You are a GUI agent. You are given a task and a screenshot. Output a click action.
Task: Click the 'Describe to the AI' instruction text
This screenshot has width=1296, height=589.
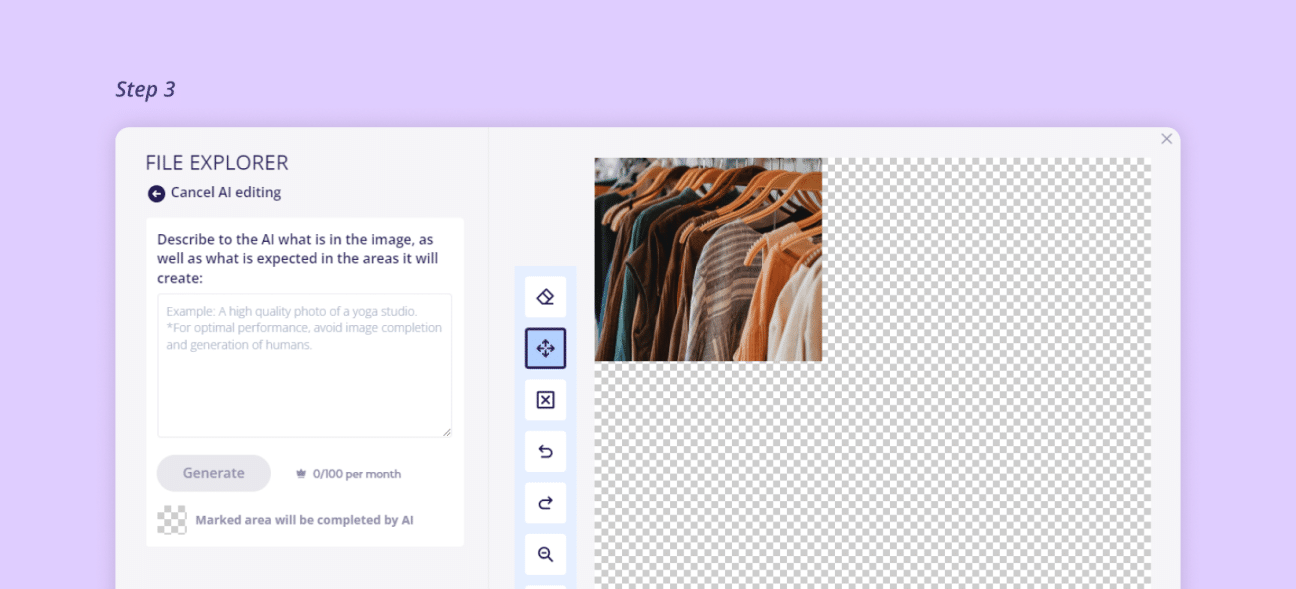pos(298,258)
